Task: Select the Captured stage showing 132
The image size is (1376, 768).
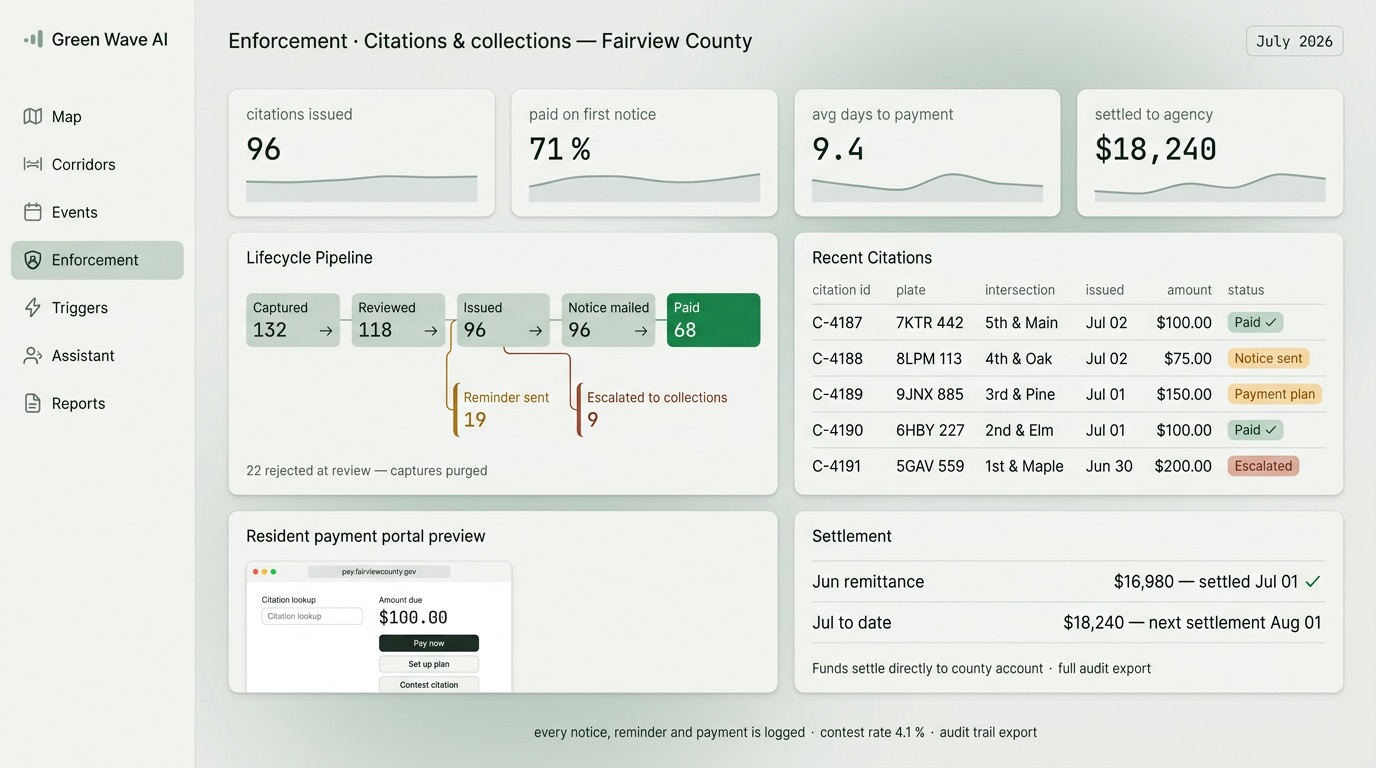Action: tap(293, 320)
